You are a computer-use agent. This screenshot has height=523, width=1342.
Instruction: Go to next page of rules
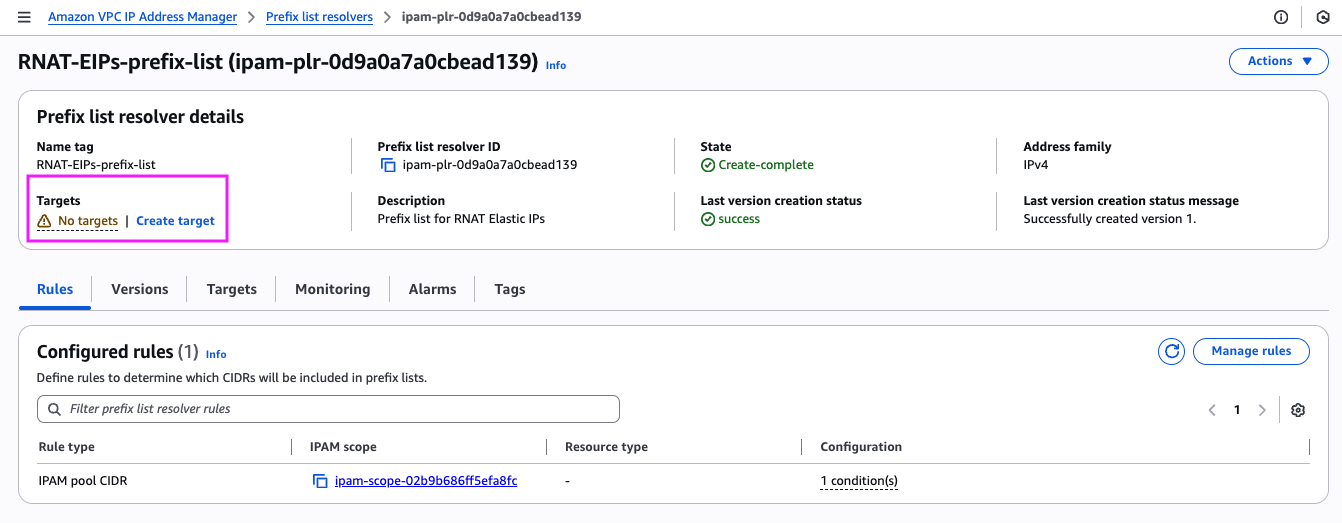(1262, 410)
